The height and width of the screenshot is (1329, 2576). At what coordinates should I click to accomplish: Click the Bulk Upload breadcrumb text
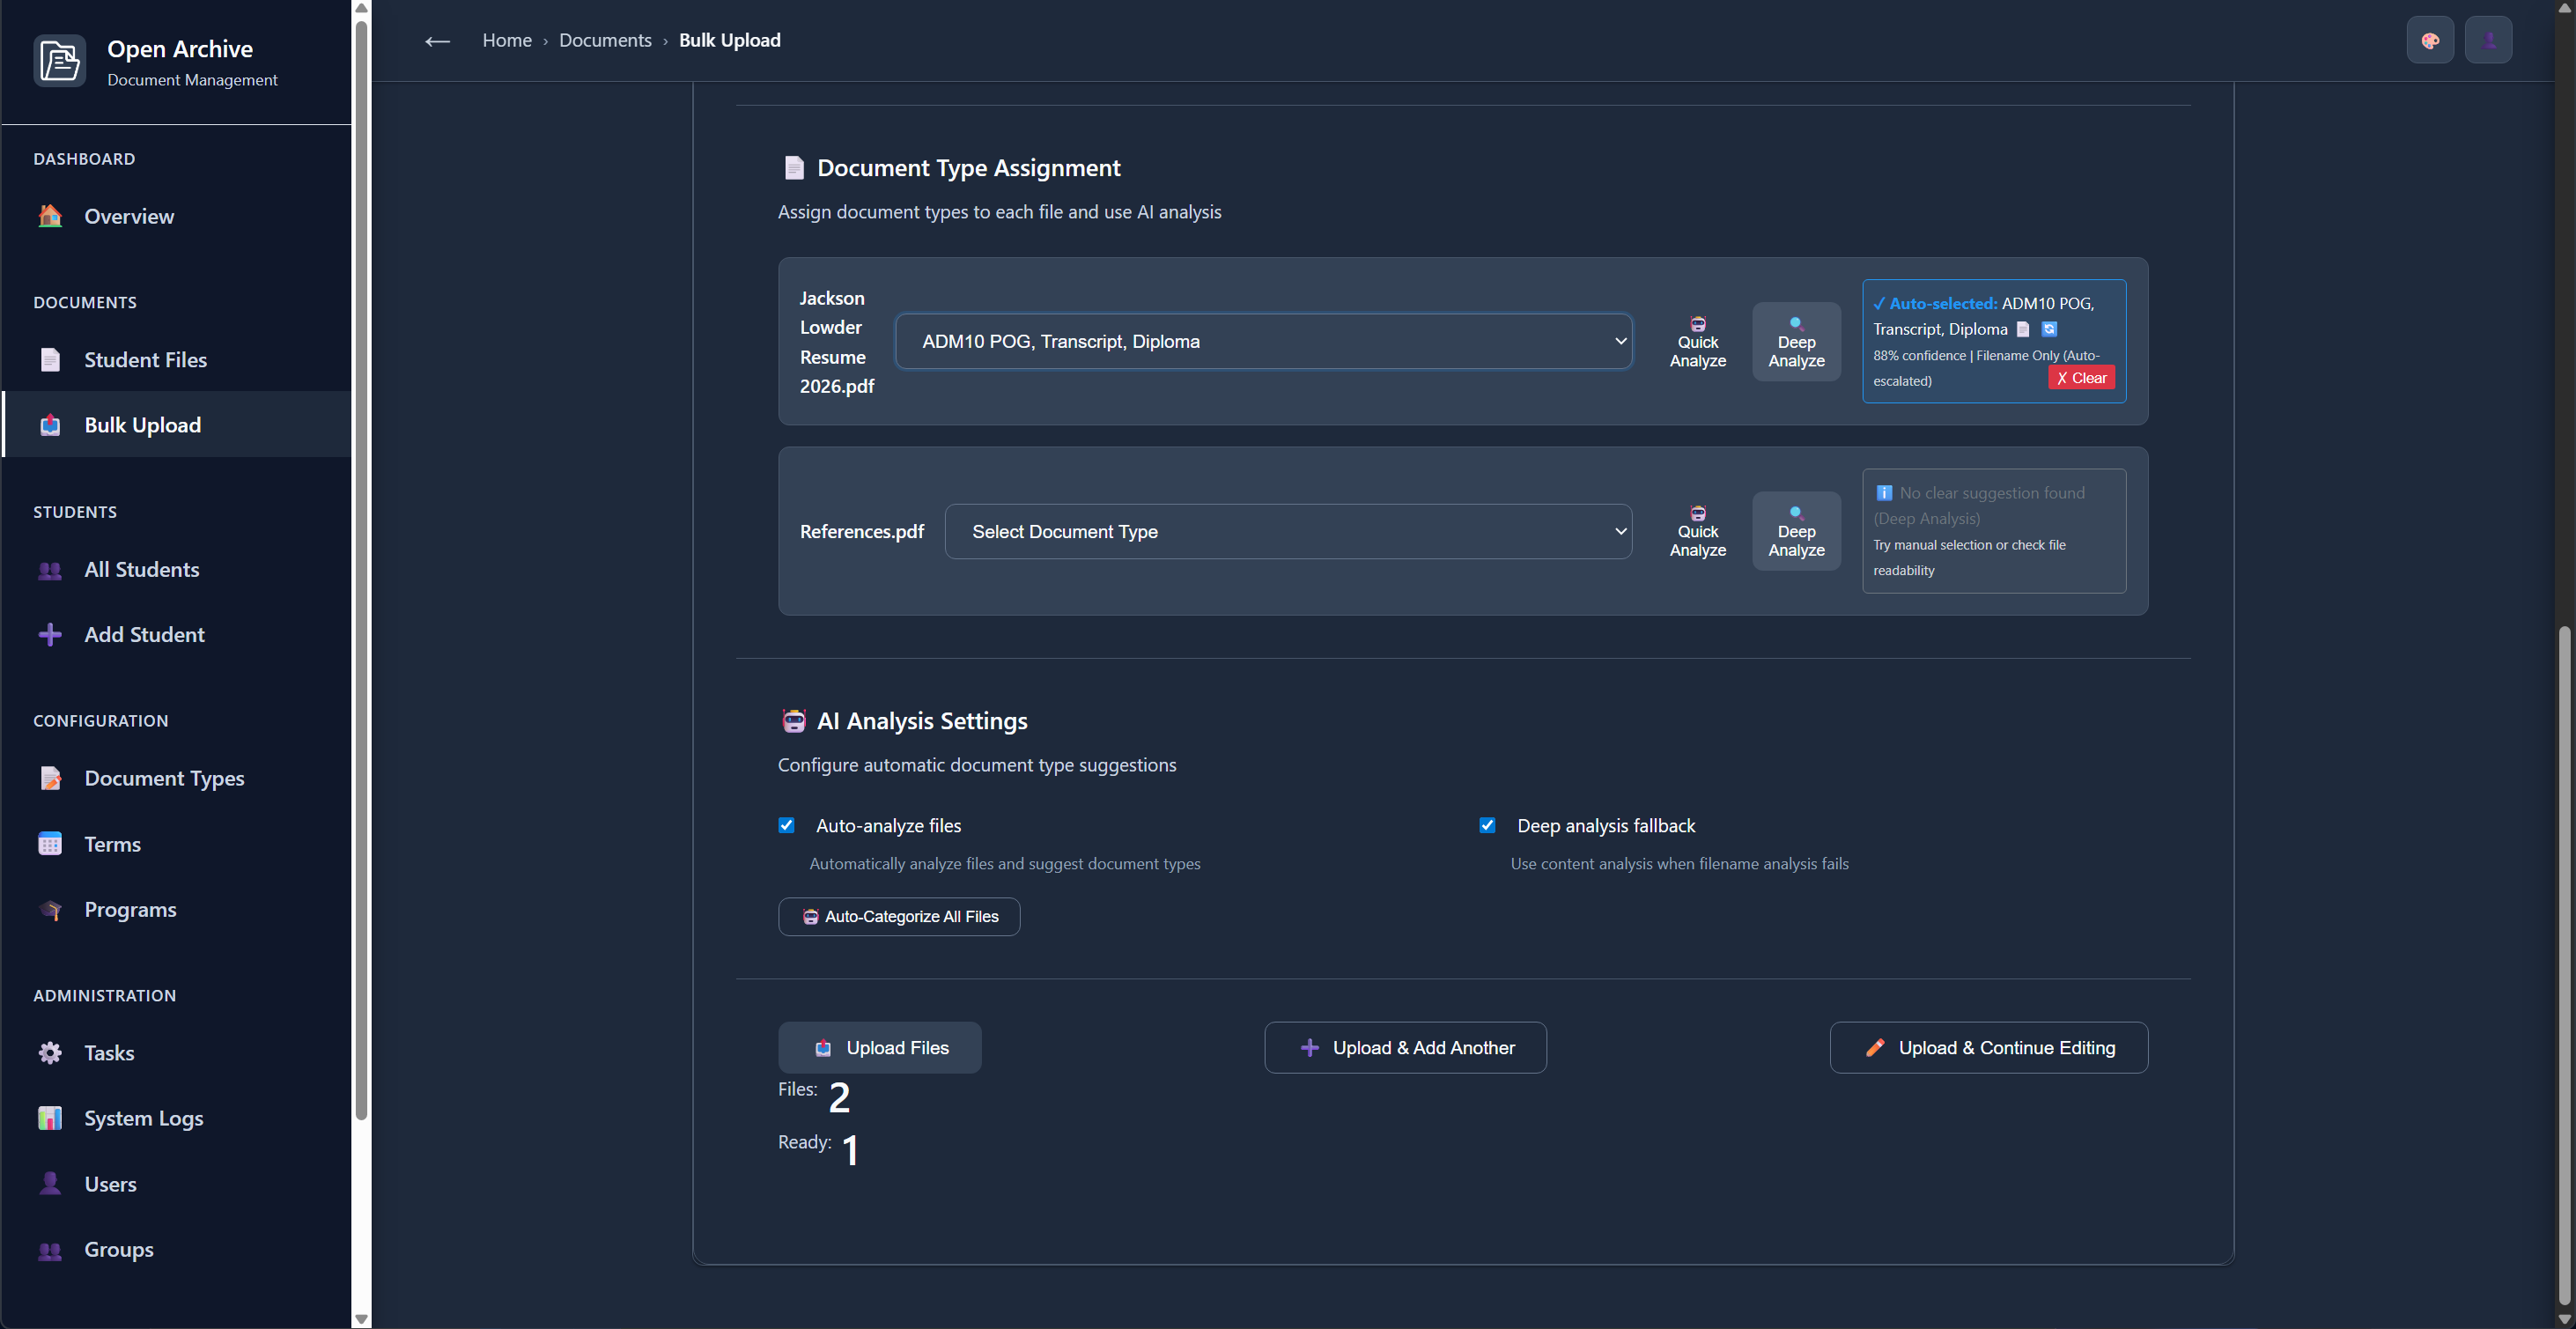tap(730, 40)
